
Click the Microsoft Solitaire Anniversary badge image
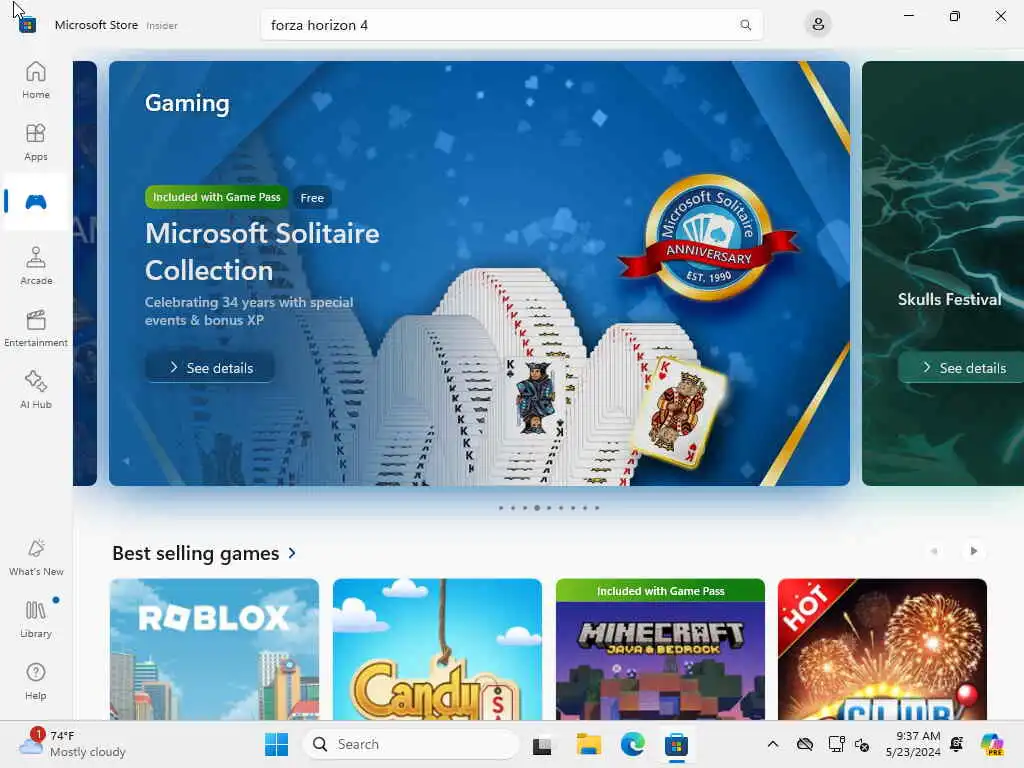(709, 238)
